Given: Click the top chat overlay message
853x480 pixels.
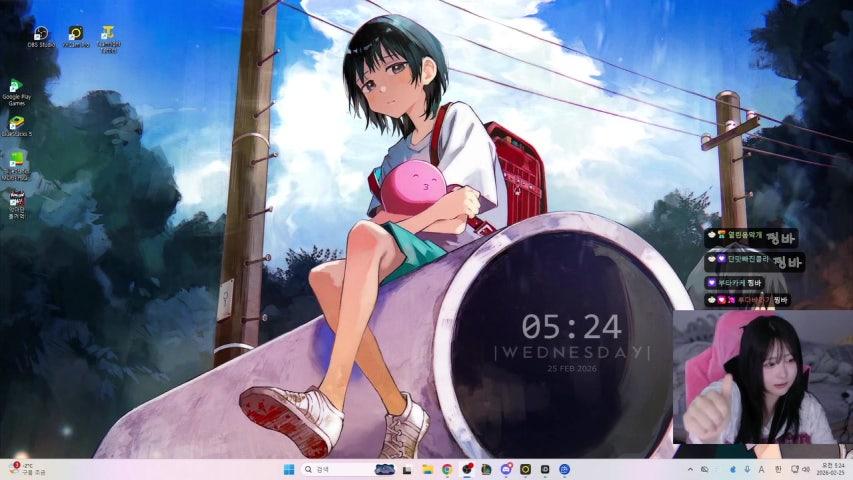Looking at the screenshot, I should pos(751,237).
